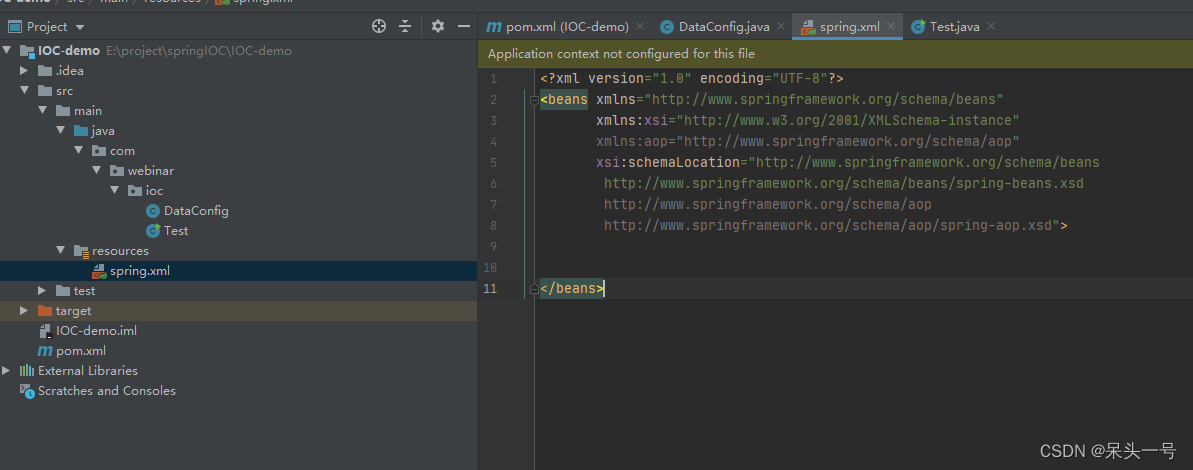The height and width of the screenshot is (470, 1193).
Task: Hide the Project tool window
Action: pyautogui.click(x=463, y=27)
